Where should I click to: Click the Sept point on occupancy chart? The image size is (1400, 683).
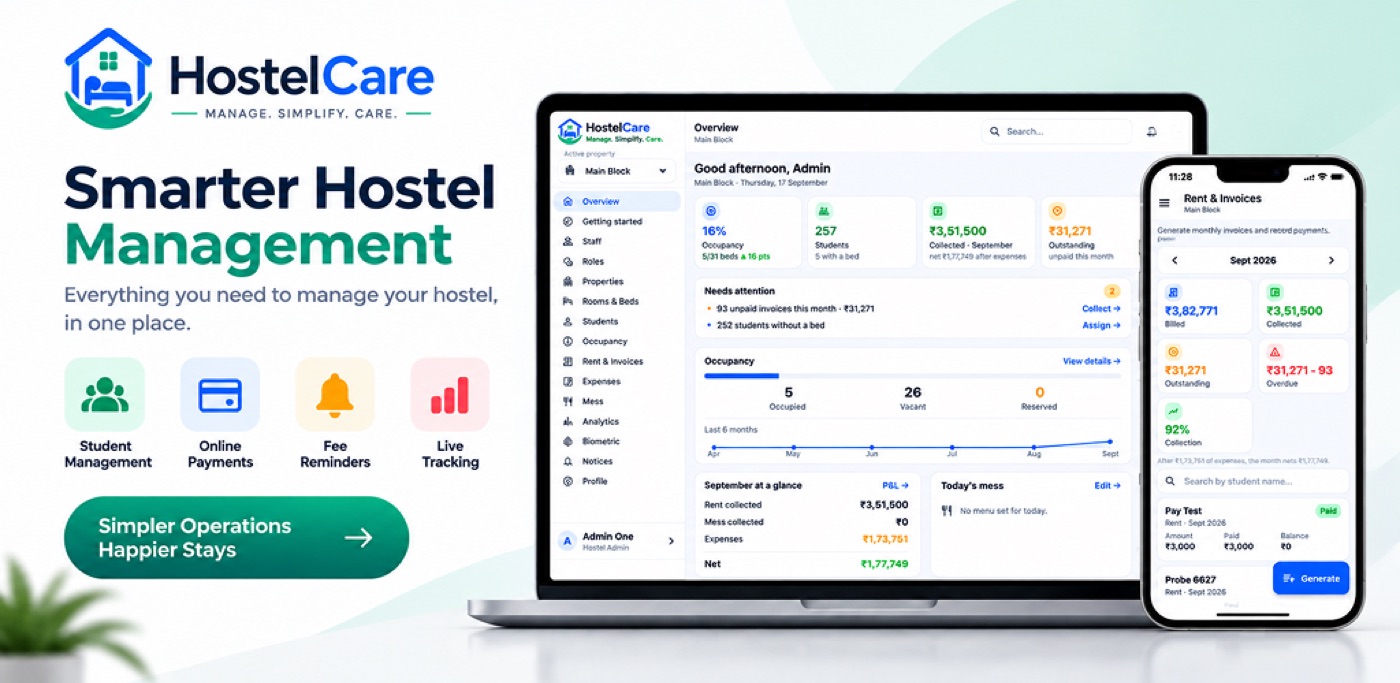pos(1110,441)
